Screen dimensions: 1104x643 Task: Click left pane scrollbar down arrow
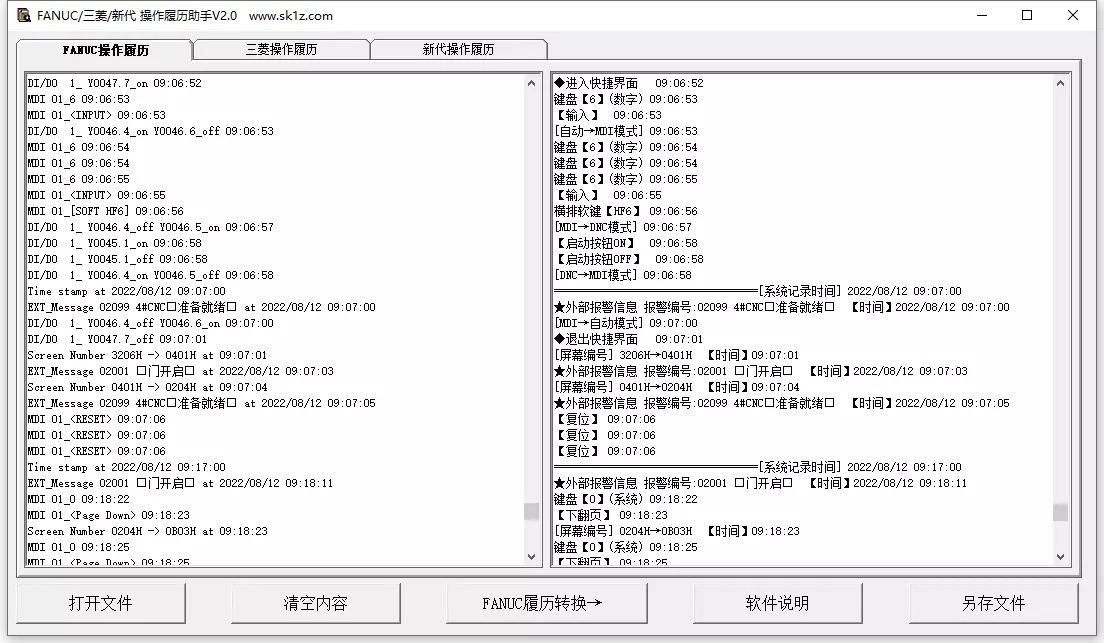click(532, 557)
